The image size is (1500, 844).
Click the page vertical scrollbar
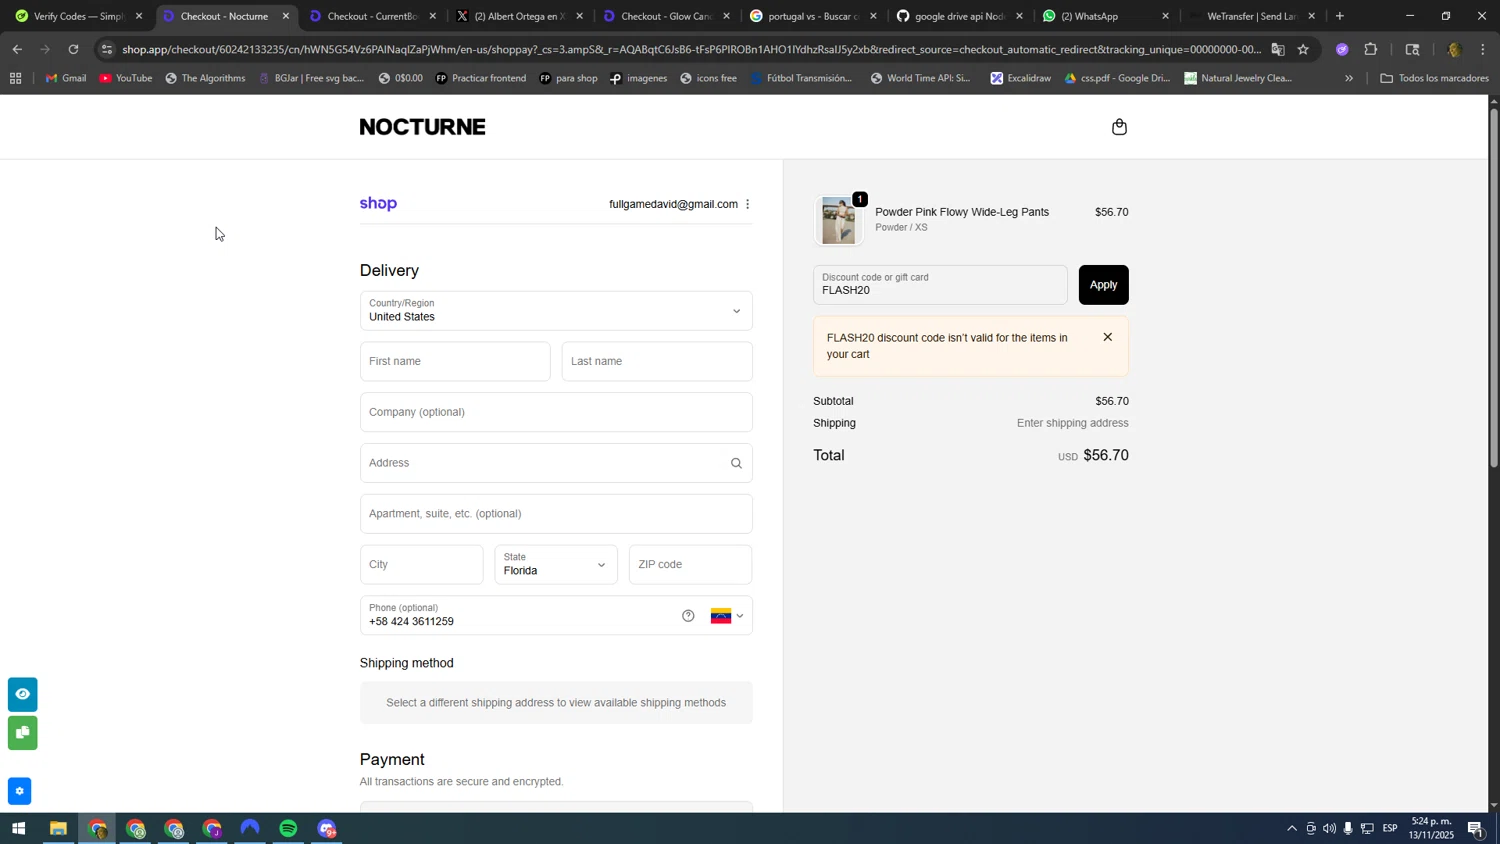point(1494,288)
